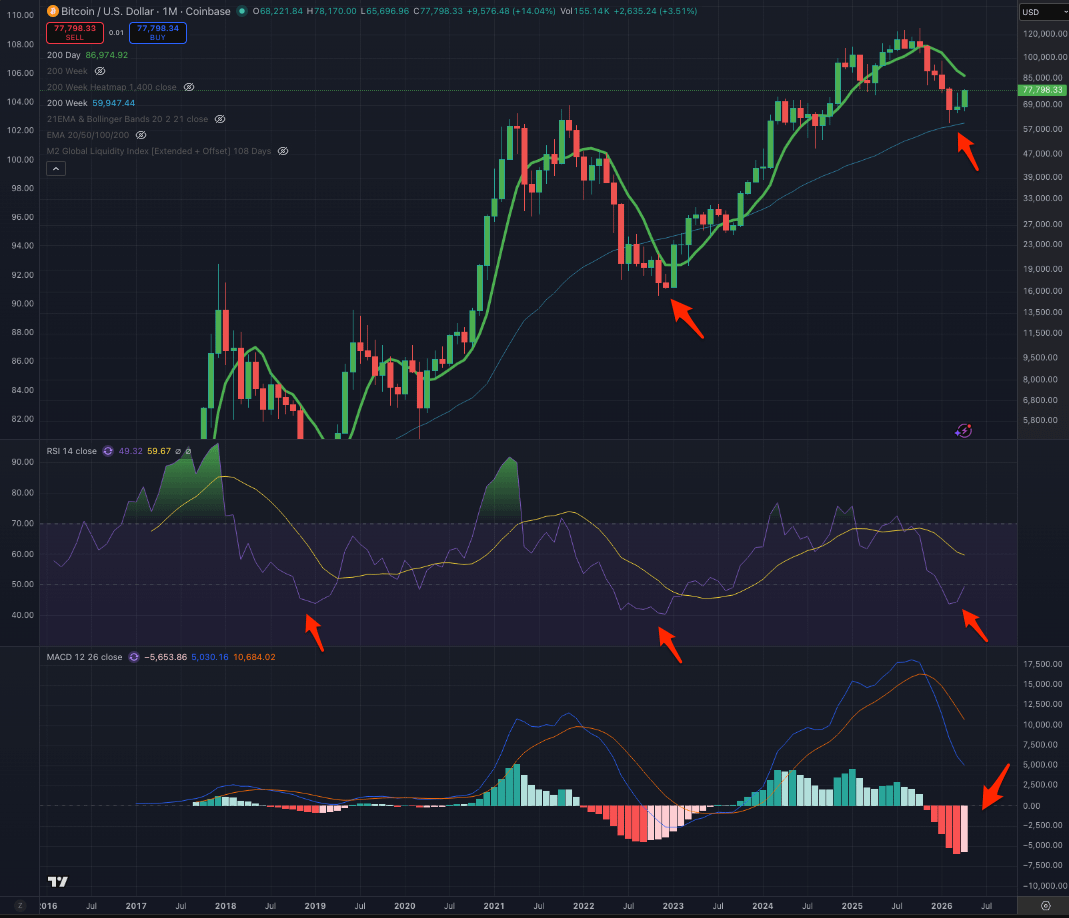The image size is (1069, 918).
Task: Click the 2026 label on time axis
Action: (x=942, y=906)
